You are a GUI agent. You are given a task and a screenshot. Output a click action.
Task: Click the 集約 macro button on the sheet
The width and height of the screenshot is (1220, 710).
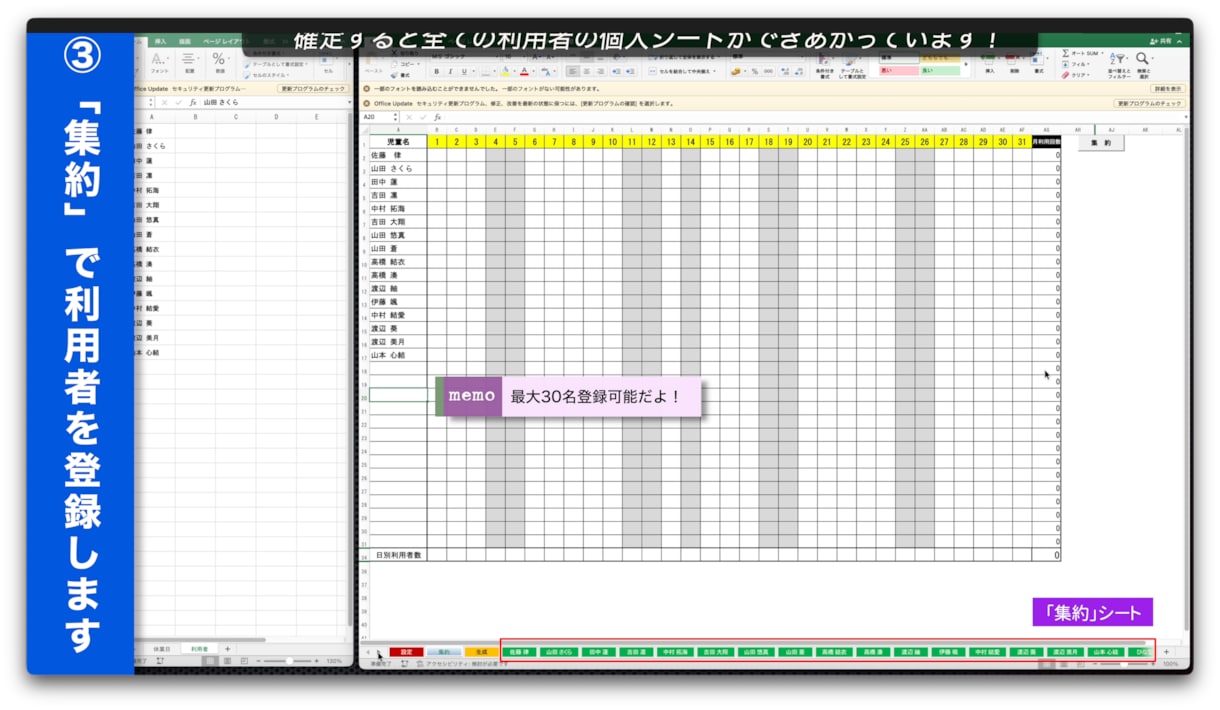coord(1100,143)
